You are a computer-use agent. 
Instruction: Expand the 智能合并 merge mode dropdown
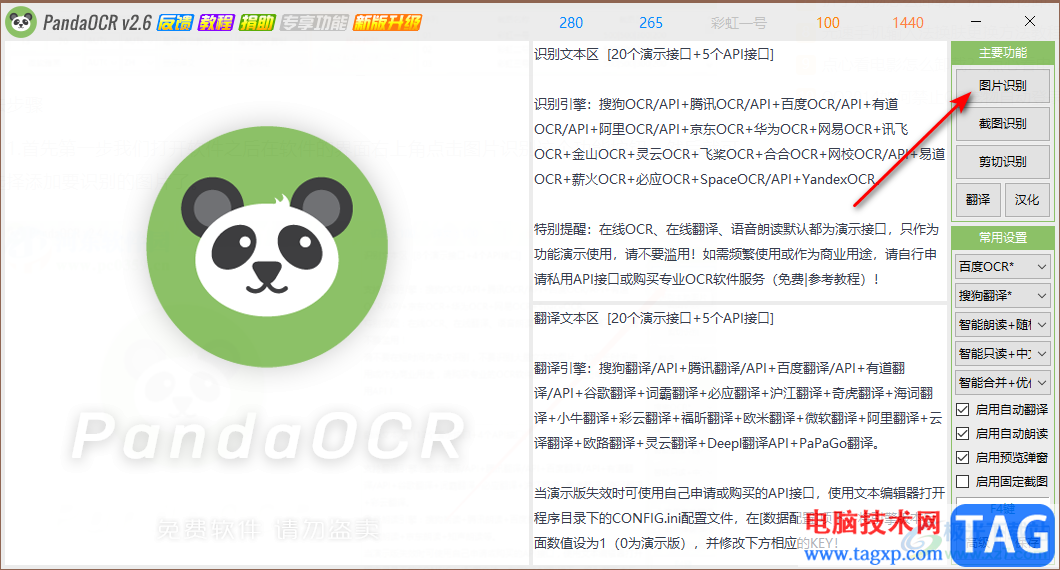1003,383
